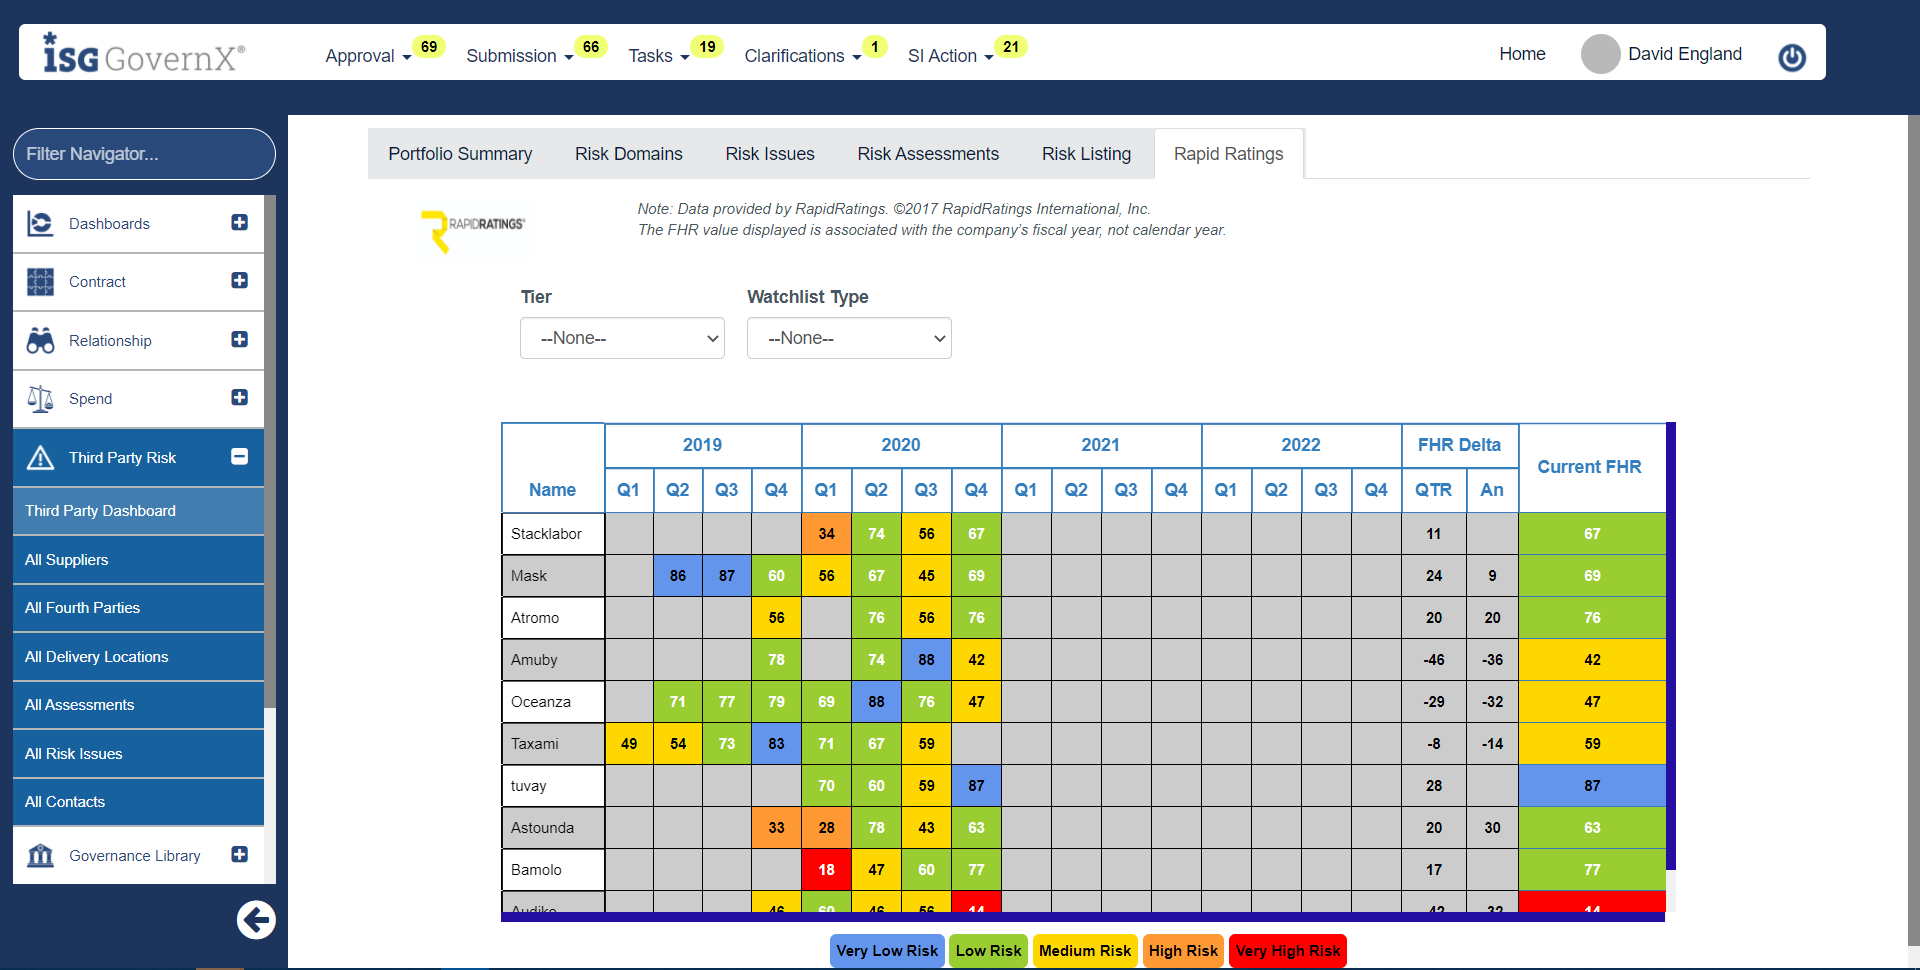The height and width of the screenshot is (970, 1920).
Task: Click the Dashboards sidebar icon
Action: point(40,223)
